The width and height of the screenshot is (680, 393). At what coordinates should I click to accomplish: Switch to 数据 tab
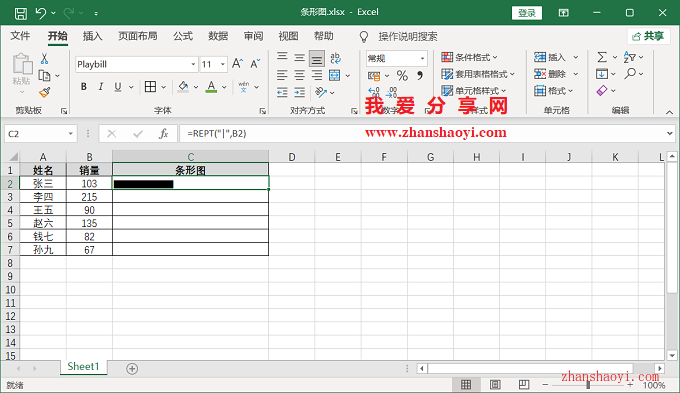click(218, 36)
